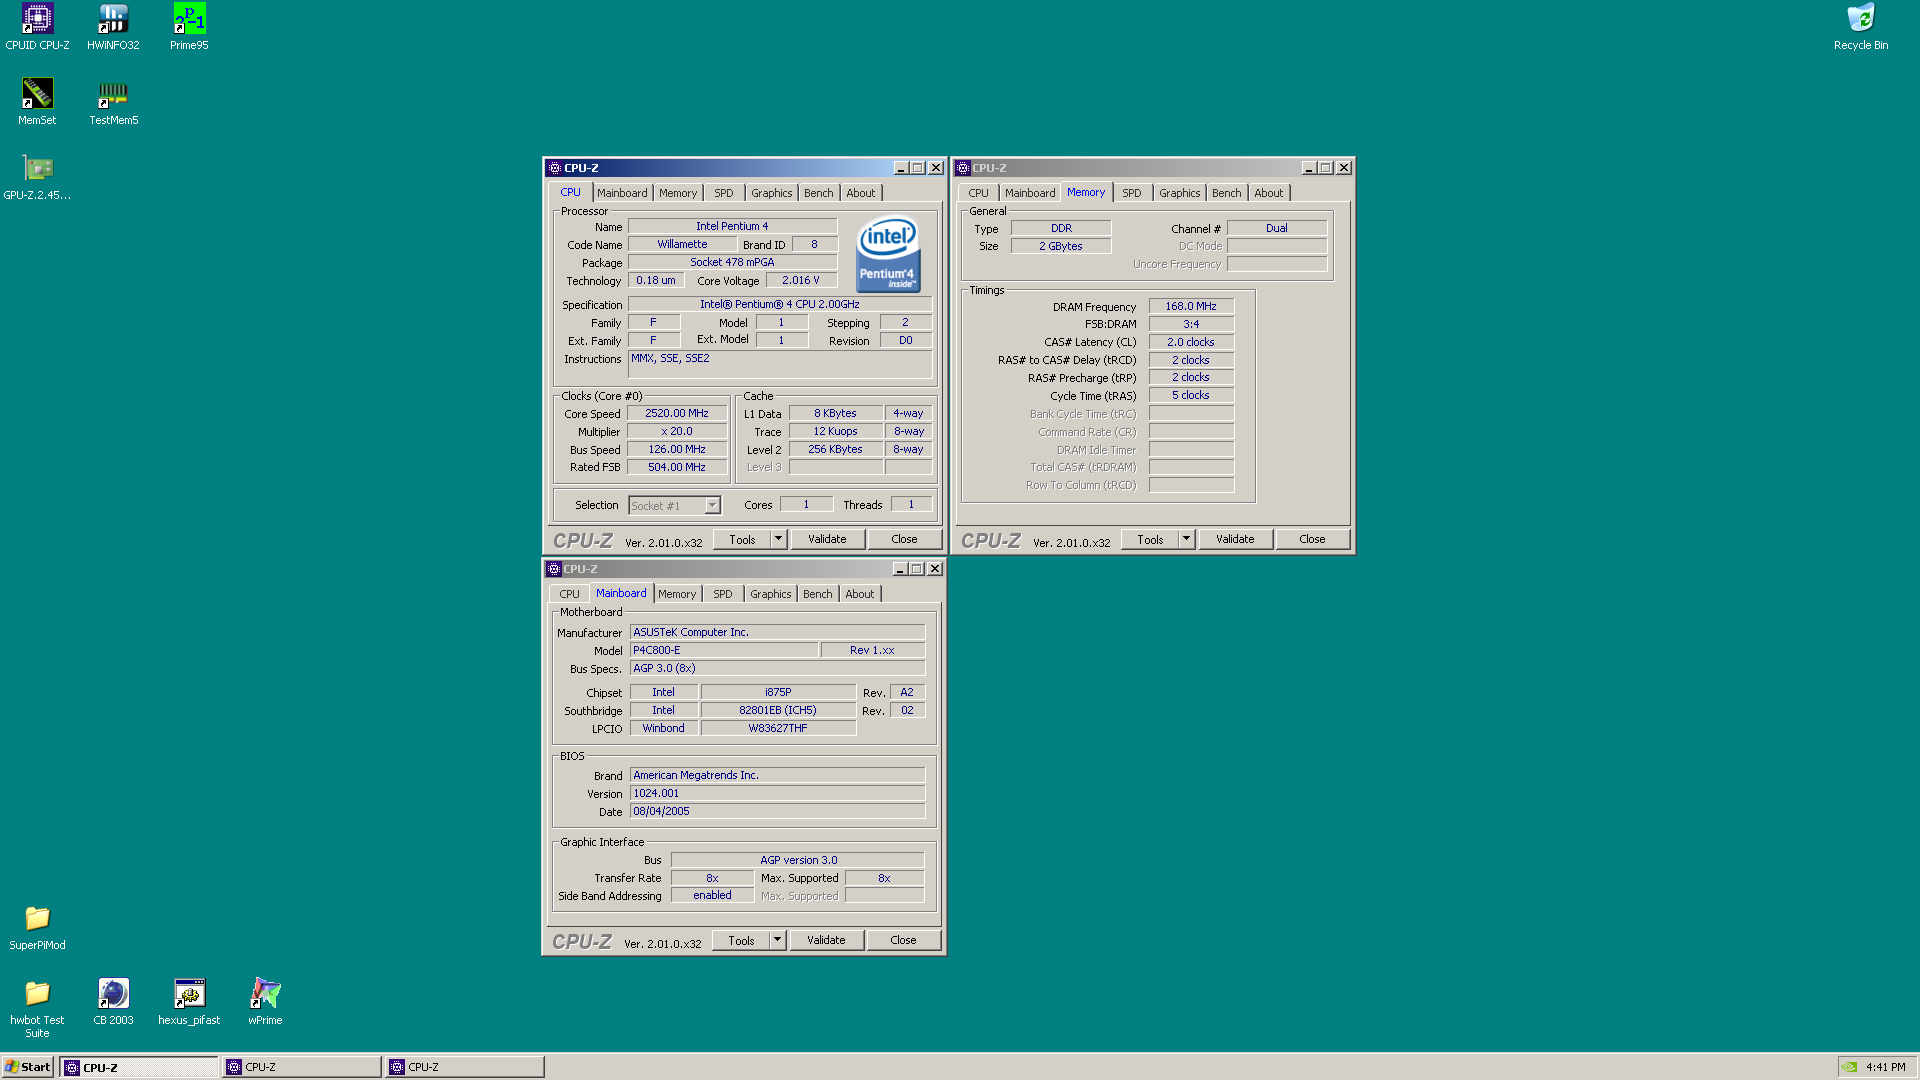Click the BIOS date 08/04/2005
The image size is (1920, 1080).
pos(777,811)
